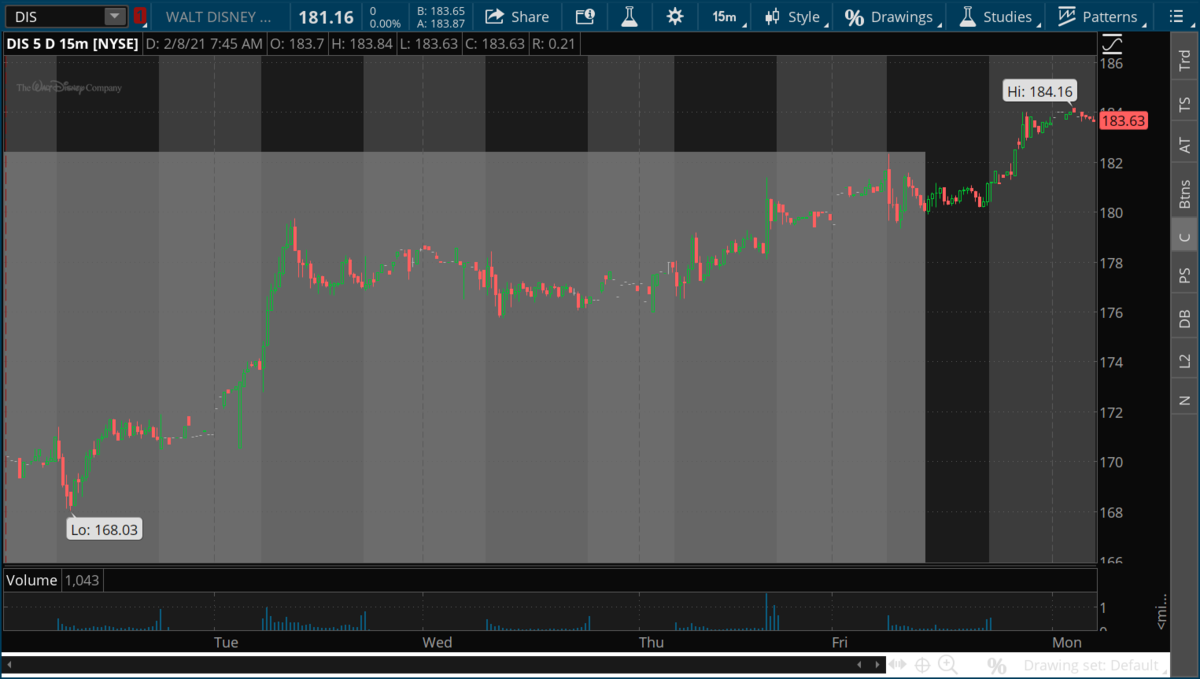Open chart settings gear icon
The width and height of the screenshot is (1200, 679).
(x=675, y=16)
